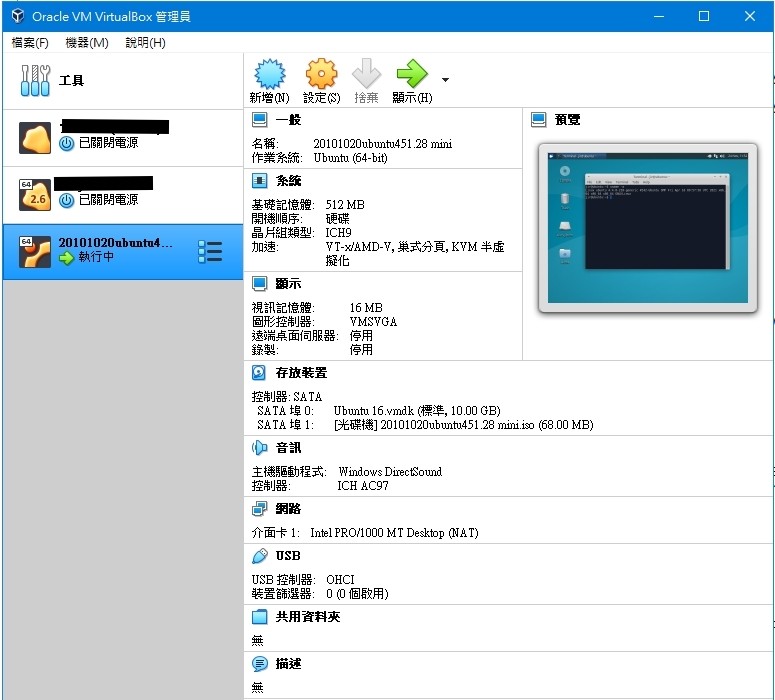Click the power-off status icon of first VM
Viewport: 775px width, 700px height.
tap(67, 143)
